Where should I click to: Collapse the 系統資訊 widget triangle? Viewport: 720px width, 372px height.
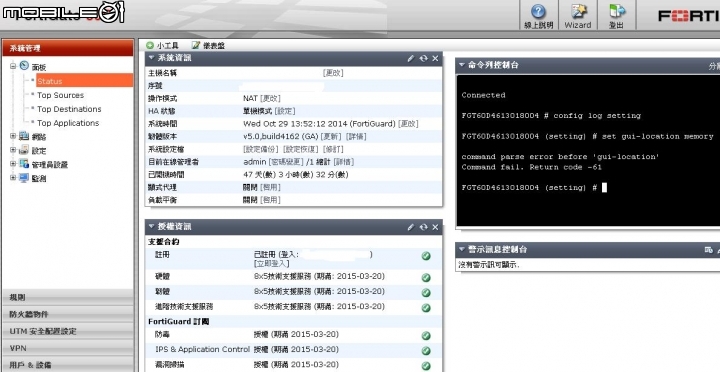[x=151, y=58]
